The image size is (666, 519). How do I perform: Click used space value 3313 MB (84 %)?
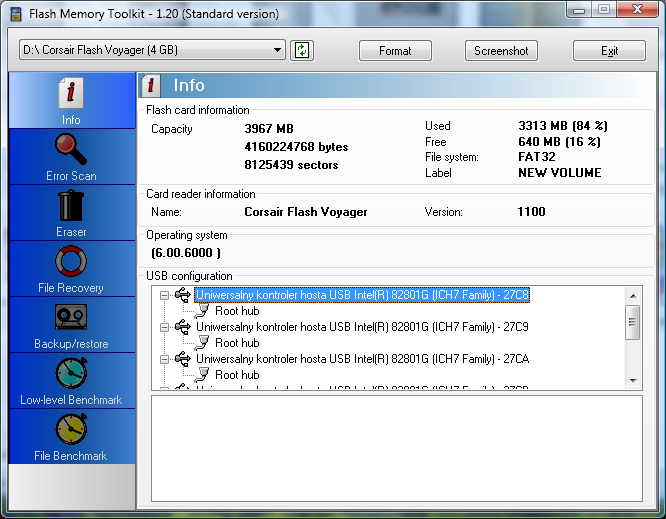[x=563, y=126]
